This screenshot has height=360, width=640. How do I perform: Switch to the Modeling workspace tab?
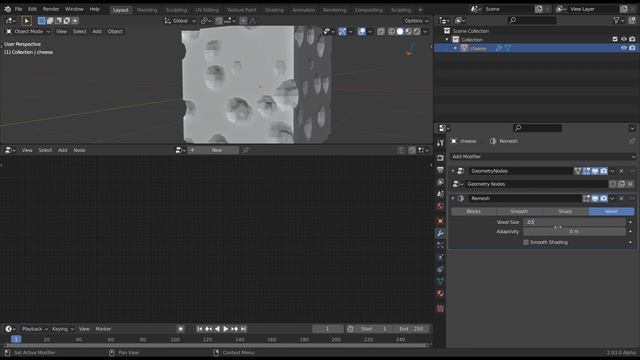pos(147,10)
